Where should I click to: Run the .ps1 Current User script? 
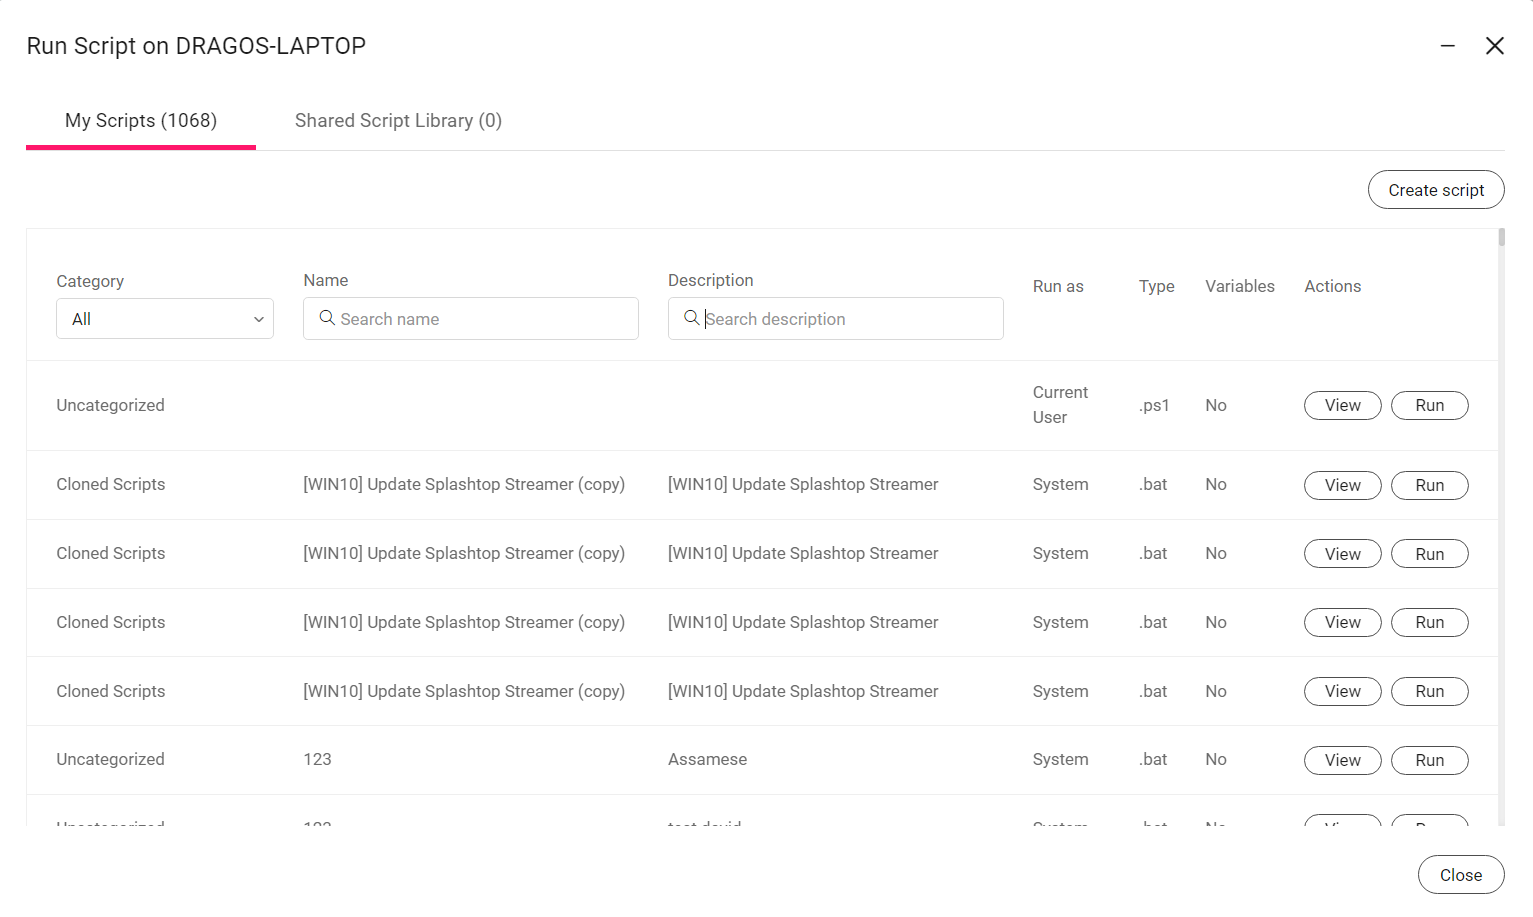(1430, 405)
